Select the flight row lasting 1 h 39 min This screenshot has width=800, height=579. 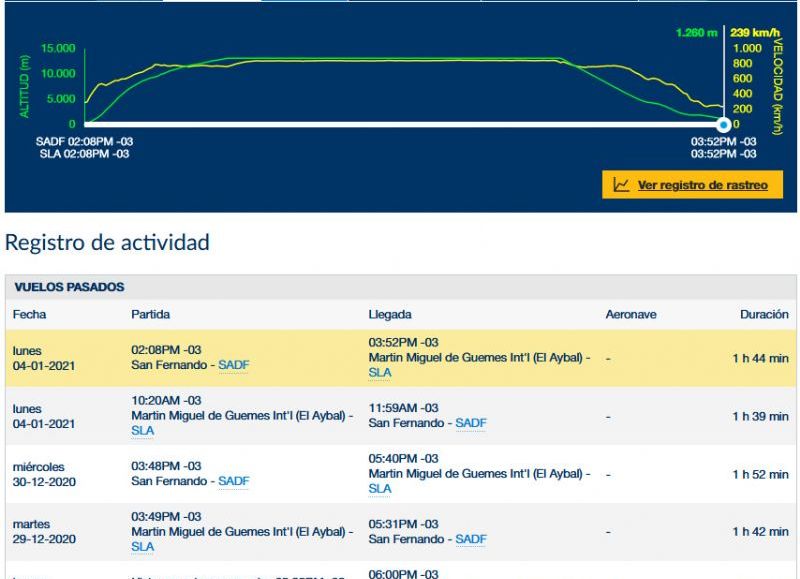pyautogui.click(x=401, y=416)
